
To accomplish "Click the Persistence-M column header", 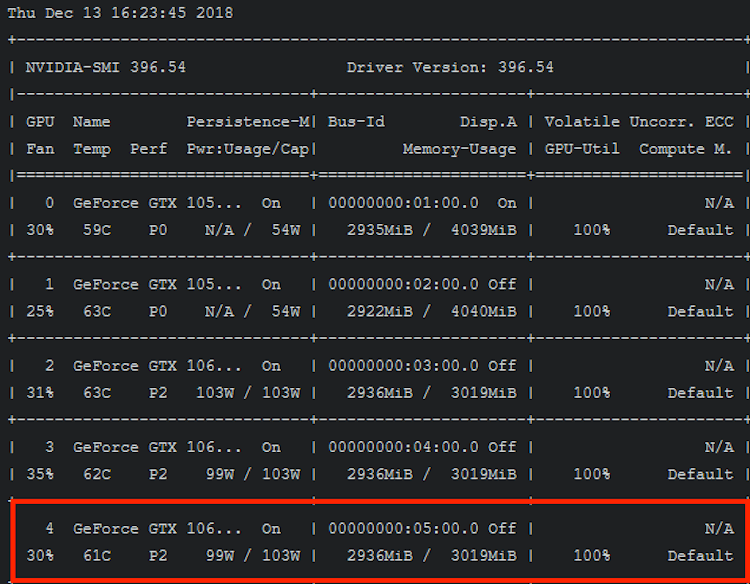I will coord(248,122).
